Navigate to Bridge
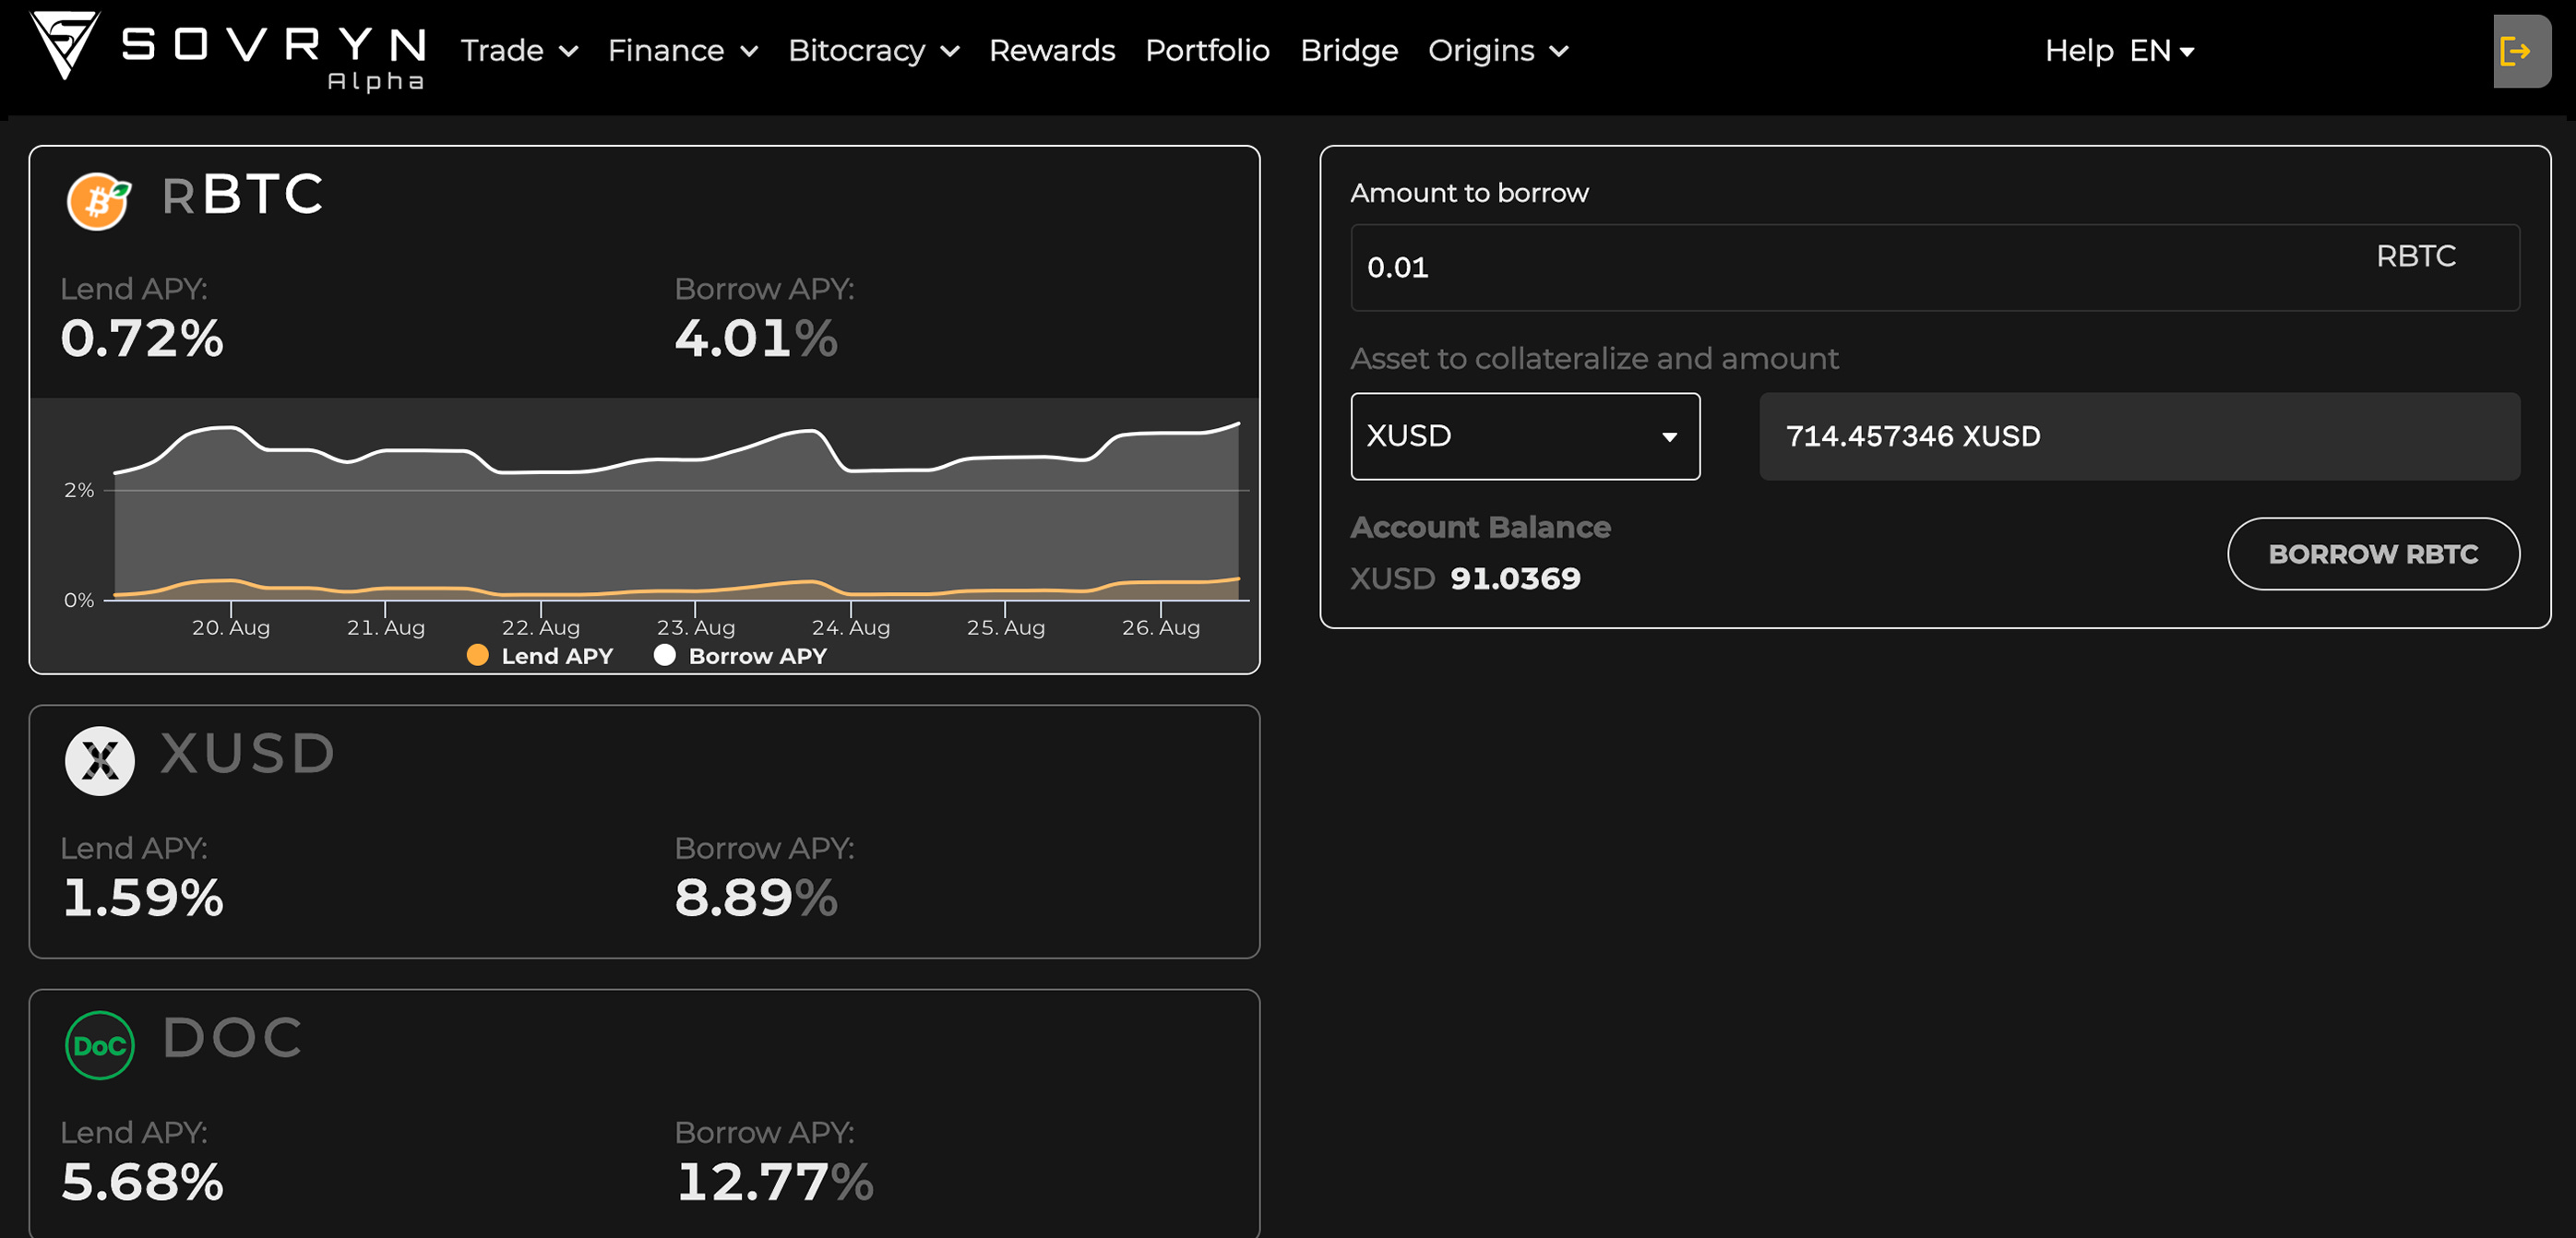2576x1238 pixels. coord(1349,50)
